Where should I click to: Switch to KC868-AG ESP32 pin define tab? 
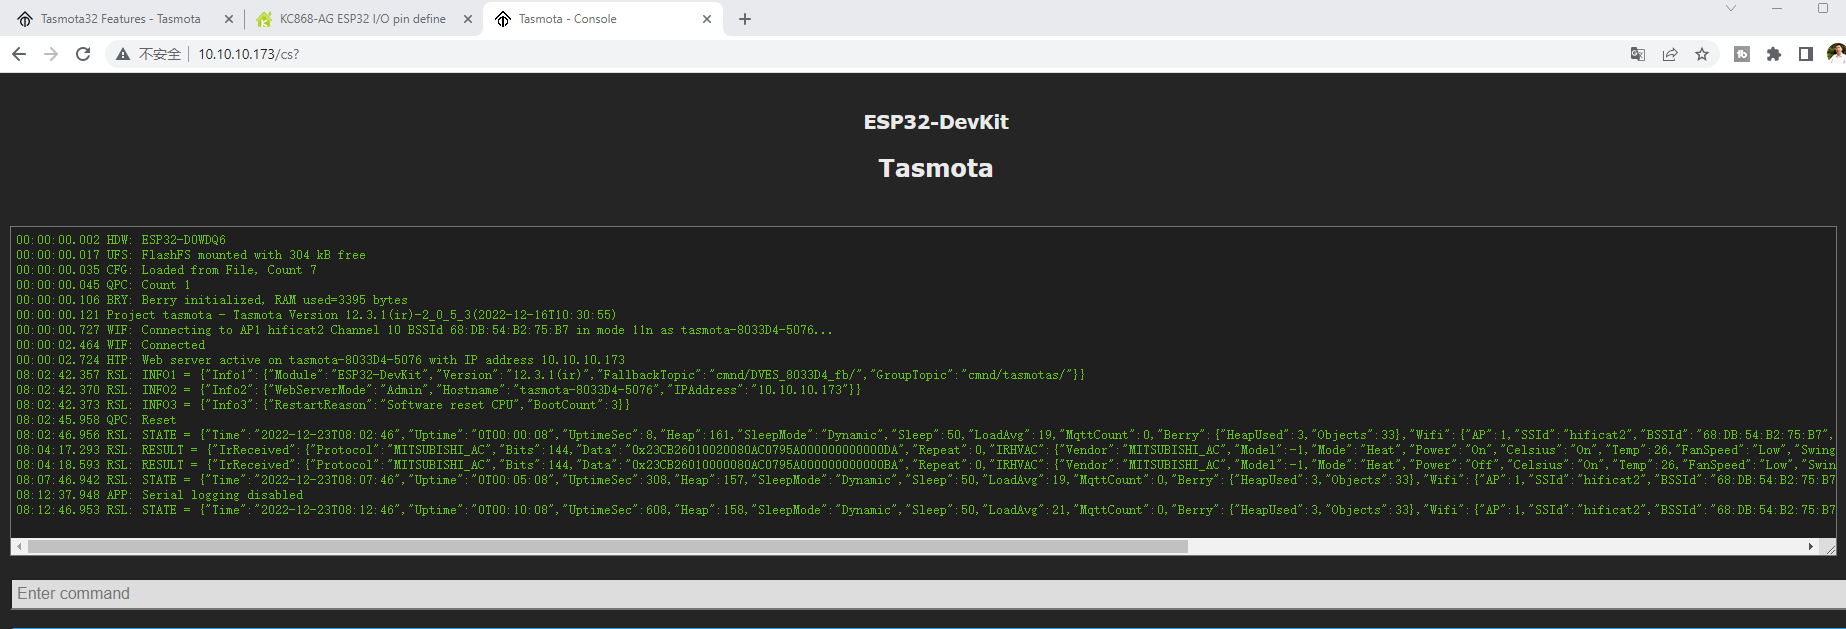[x=362, y=19]
